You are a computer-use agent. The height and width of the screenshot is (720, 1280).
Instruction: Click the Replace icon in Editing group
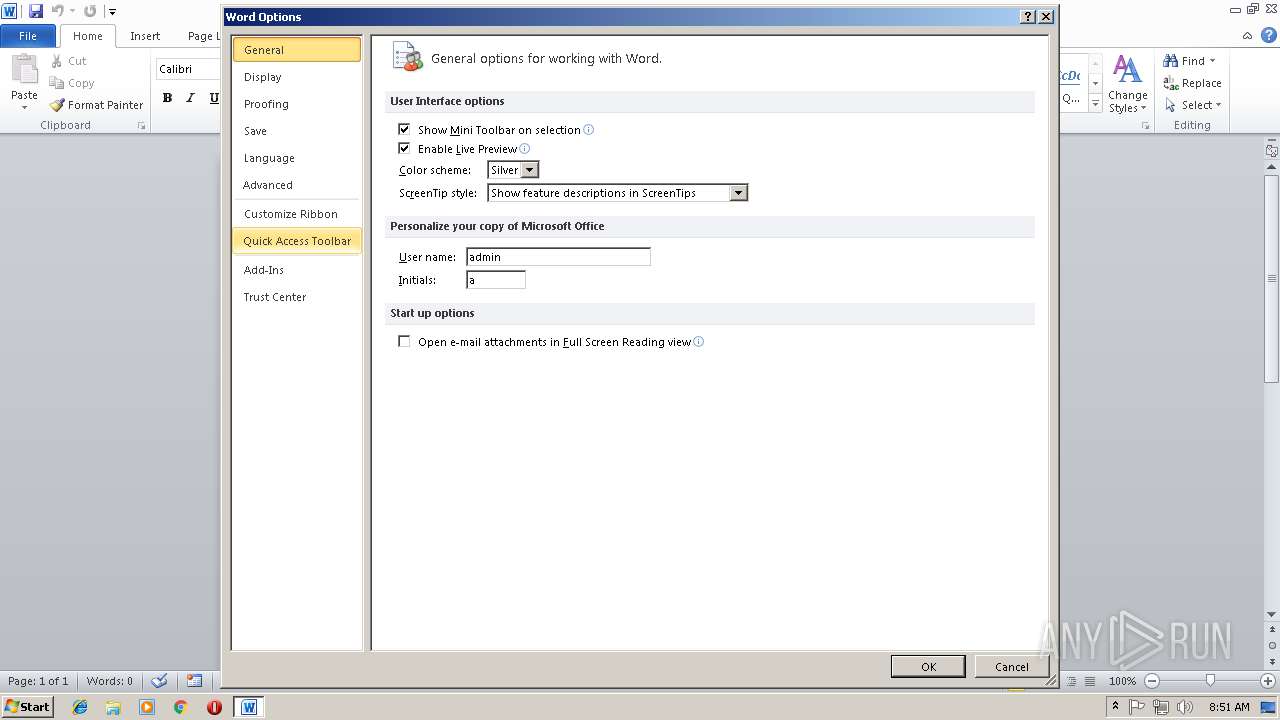[1171, 83]
